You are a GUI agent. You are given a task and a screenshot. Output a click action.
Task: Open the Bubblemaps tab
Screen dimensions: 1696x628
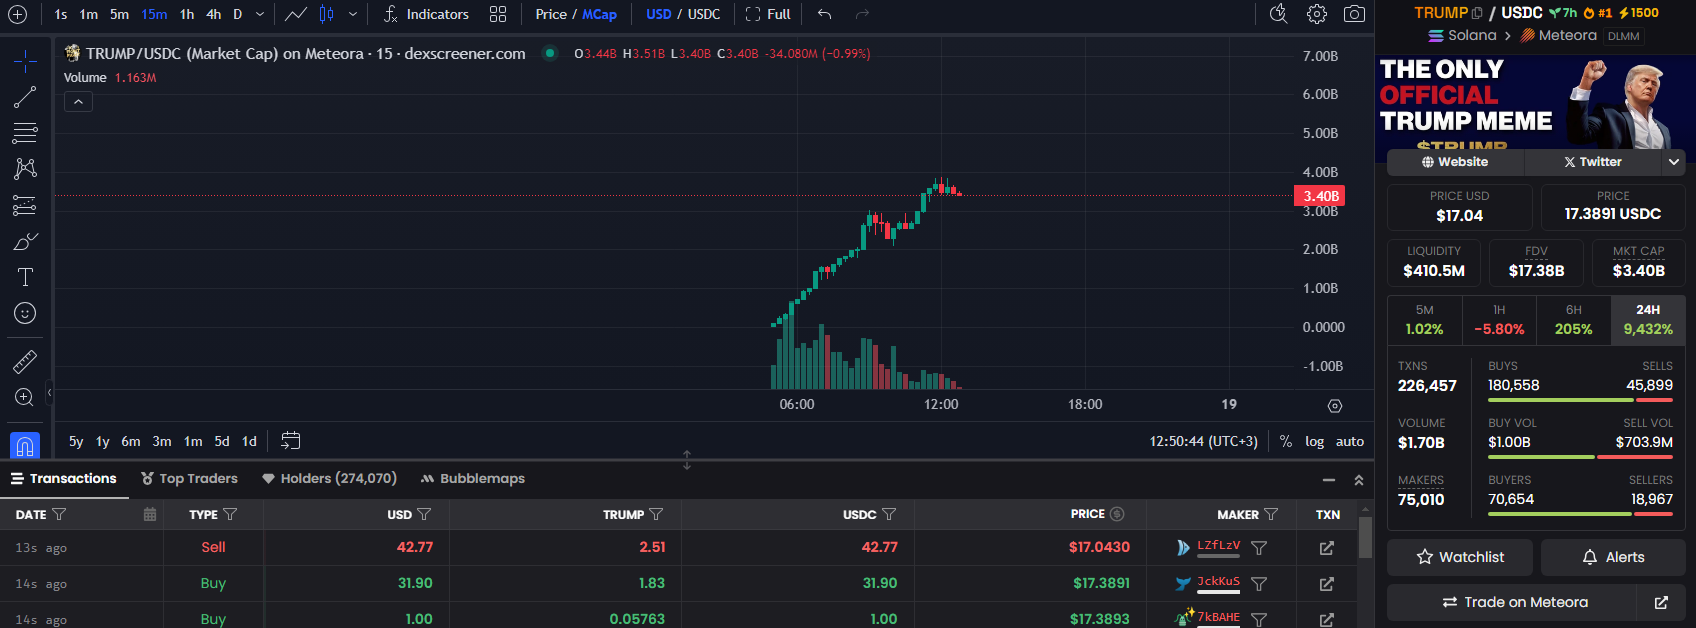click(472, 479)
